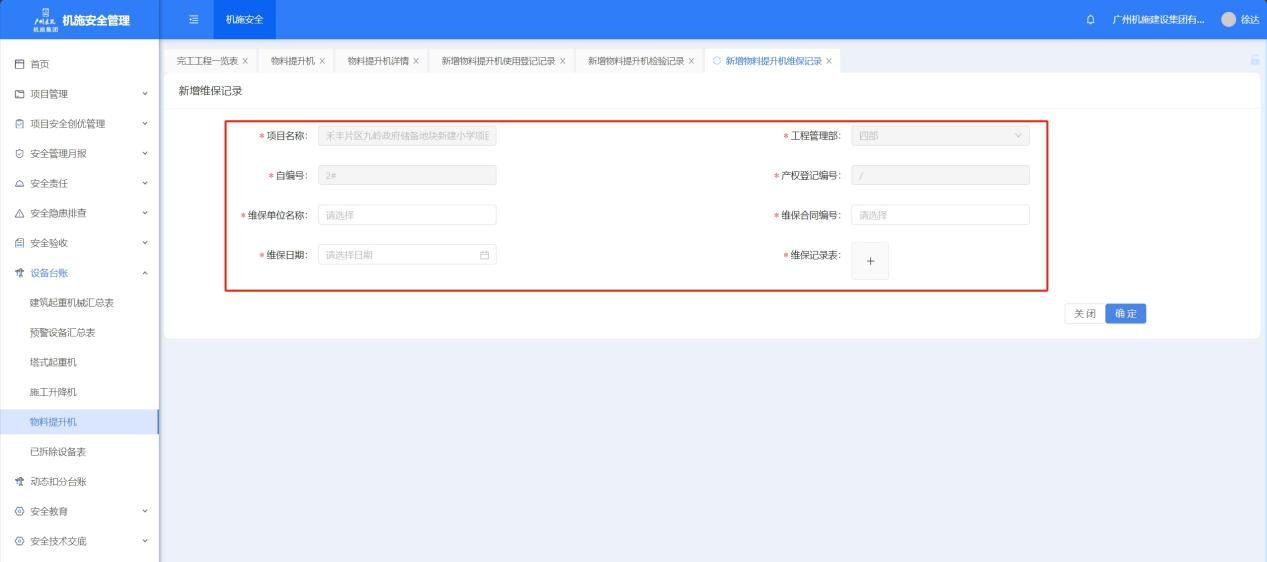Click the 关闭 button

1084,314
